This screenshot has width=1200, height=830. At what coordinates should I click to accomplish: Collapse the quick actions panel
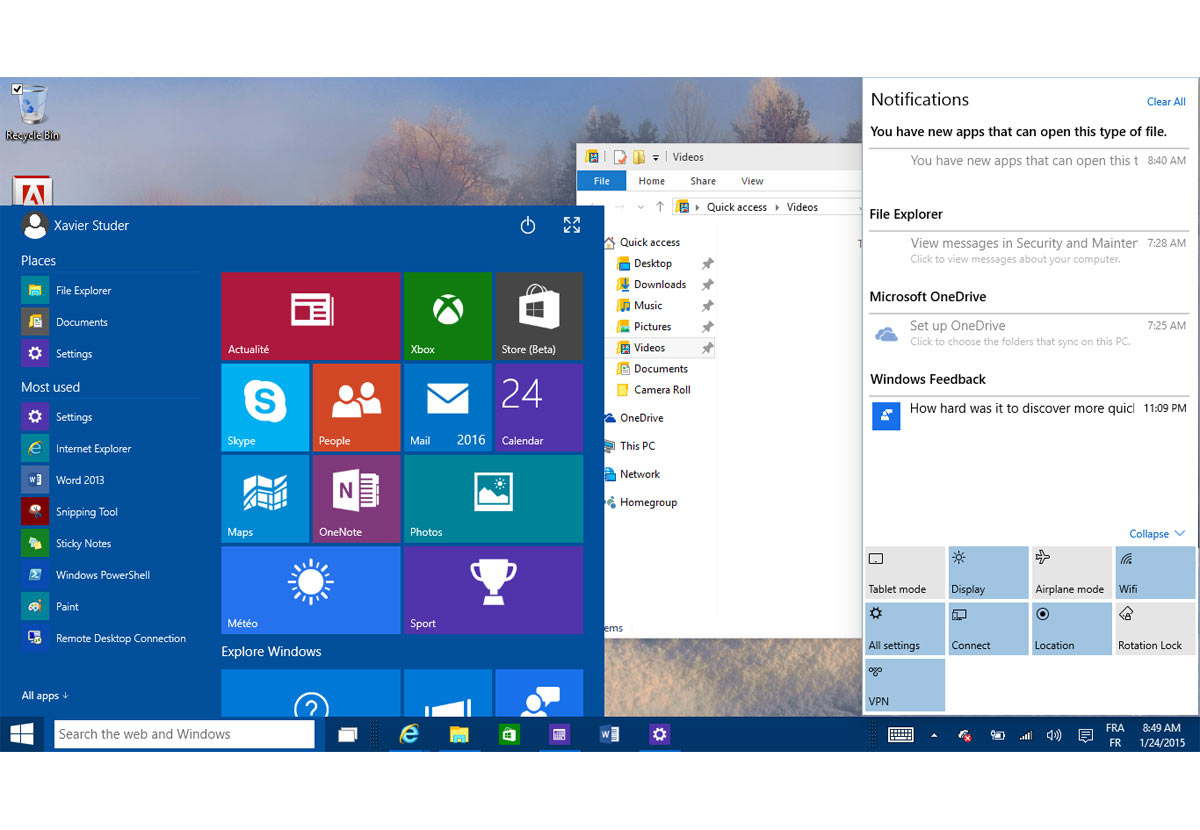point(1157,534)
